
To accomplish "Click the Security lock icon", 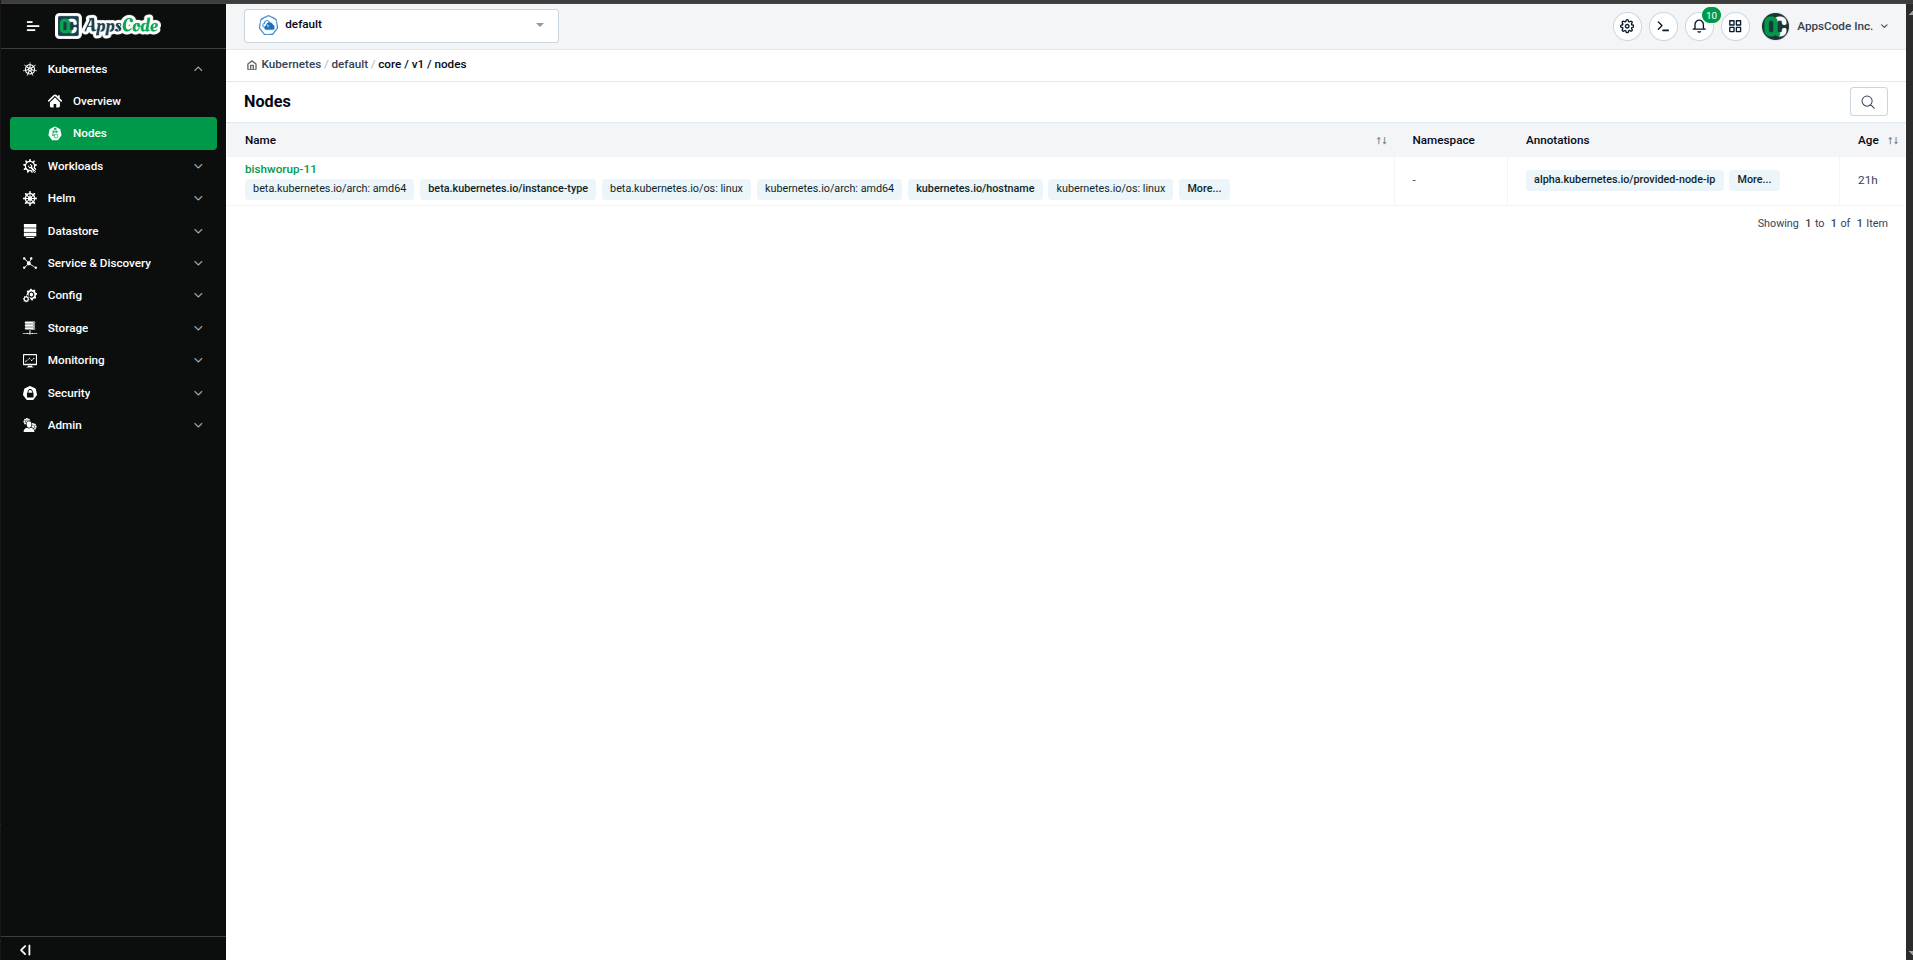I will [31, 393].
